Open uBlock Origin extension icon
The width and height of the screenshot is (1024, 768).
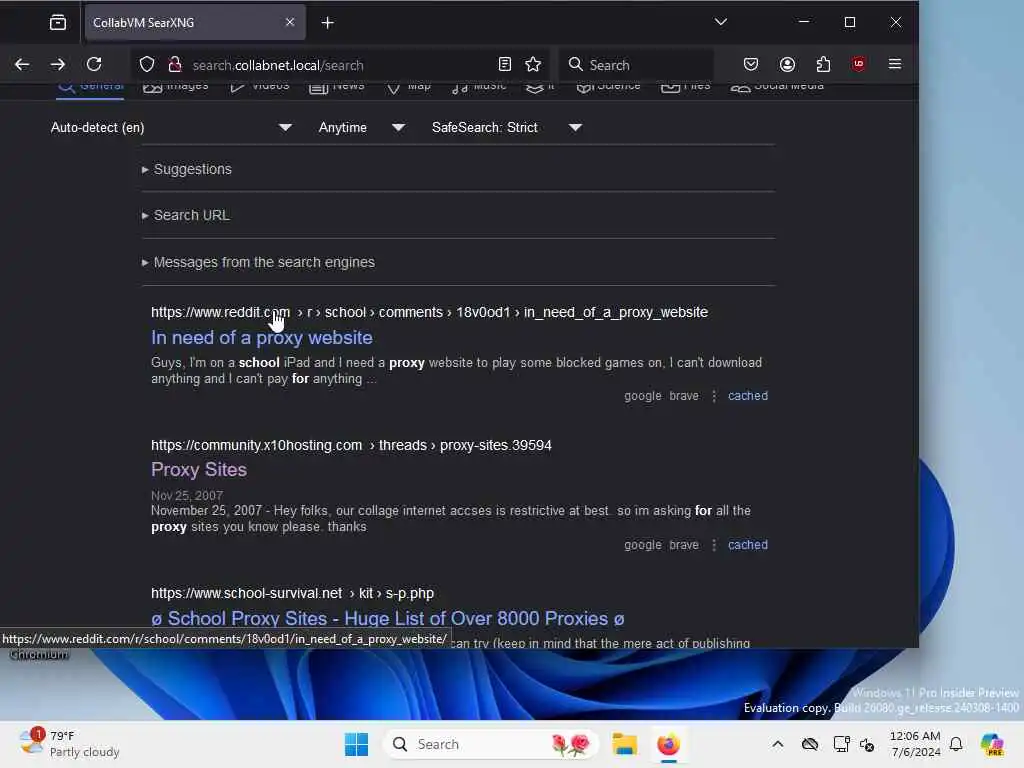(x=858, y=64)
